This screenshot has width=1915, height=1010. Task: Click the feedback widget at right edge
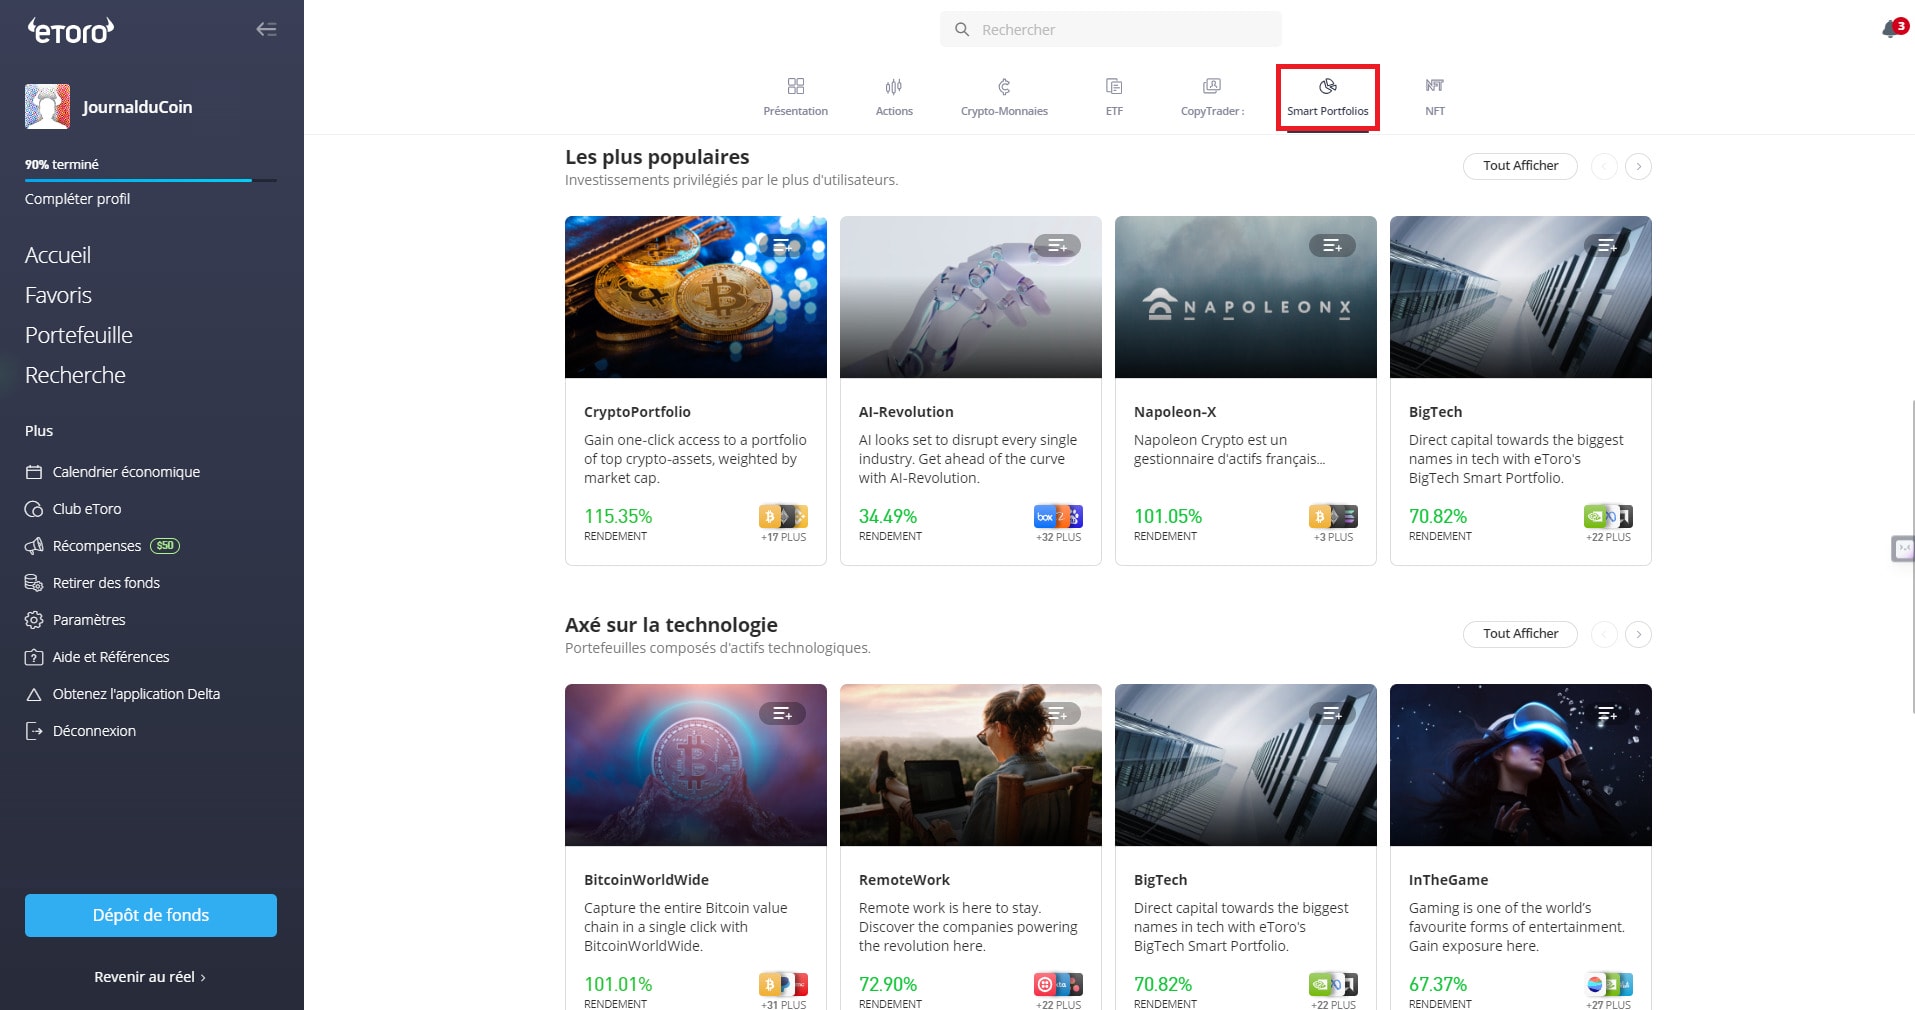[x=1903, y=548]
